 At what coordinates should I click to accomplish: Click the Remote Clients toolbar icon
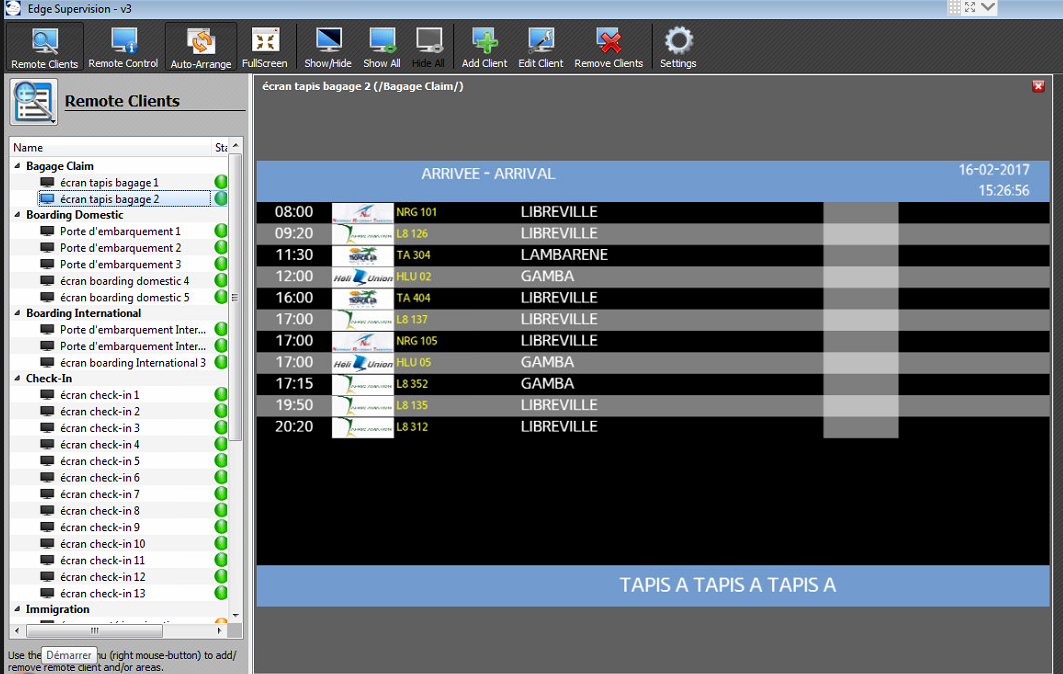pyautogui.click(x=44, y=47)
